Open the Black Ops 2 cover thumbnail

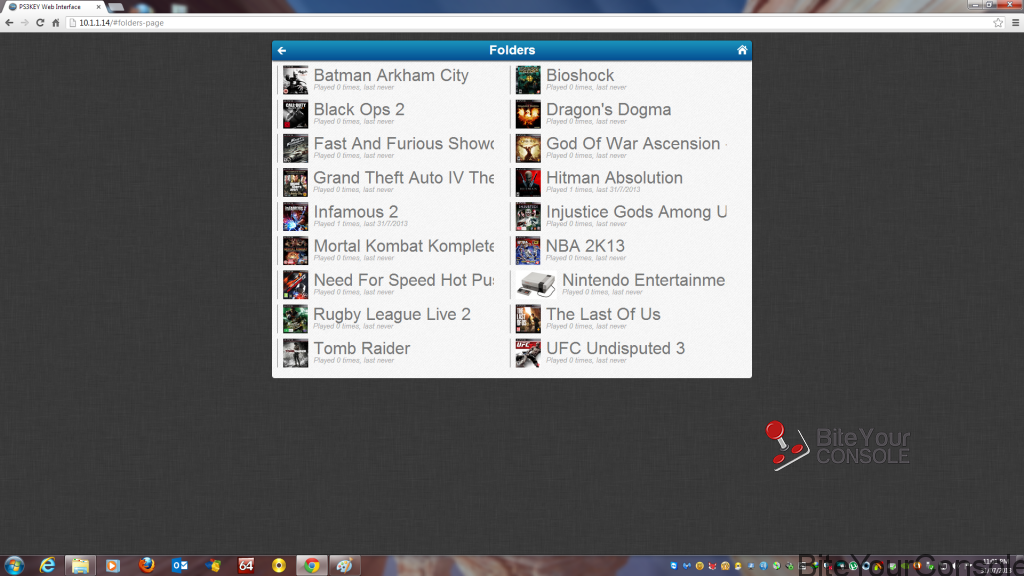click(295, 114)
